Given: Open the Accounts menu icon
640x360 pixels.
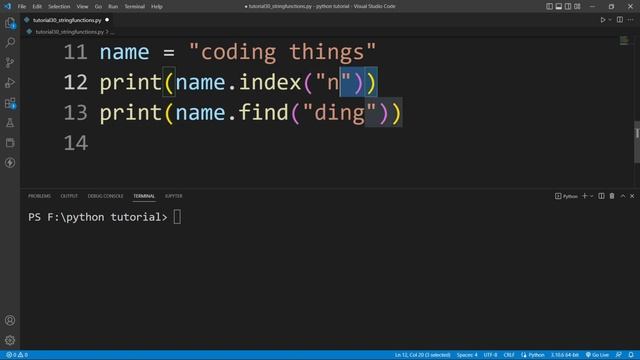Looking at the screenshot, I should [x=10, y=320].
